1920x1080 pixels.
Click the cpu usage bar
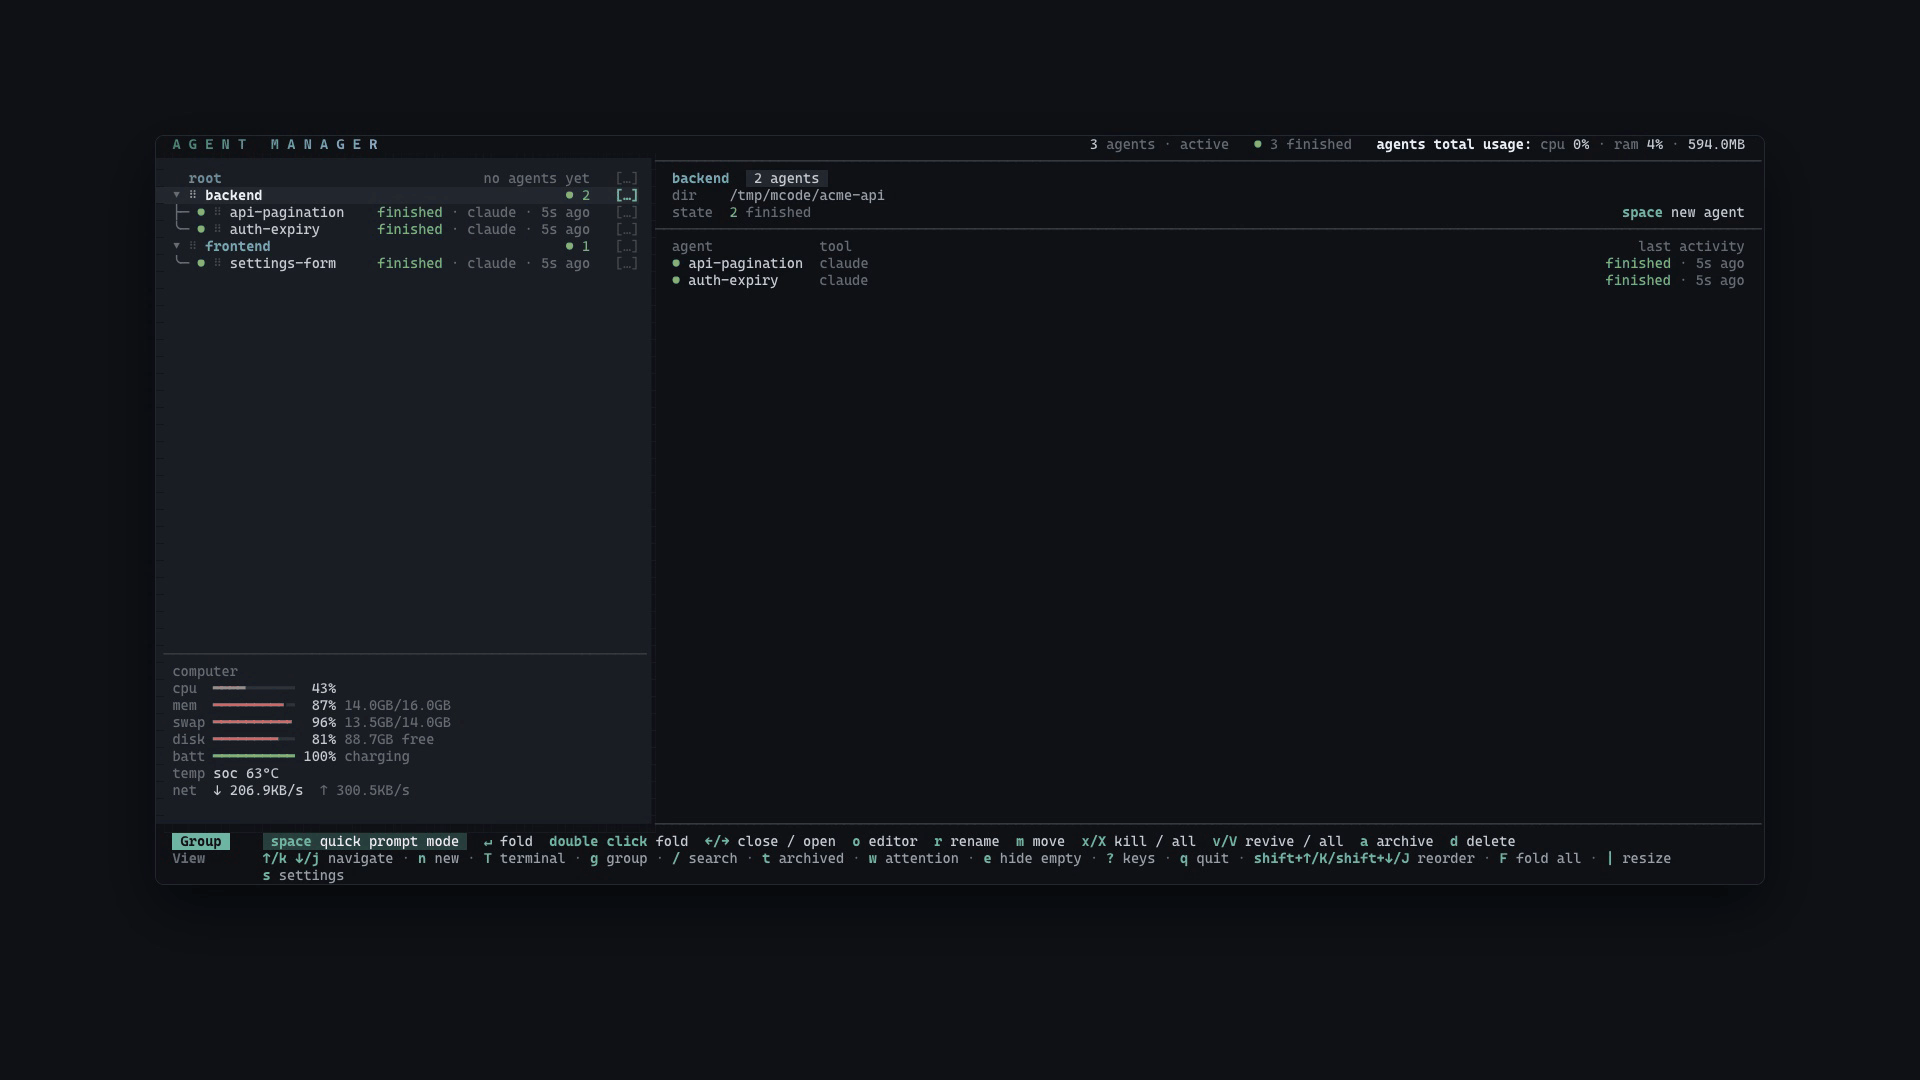click(254, 689)
